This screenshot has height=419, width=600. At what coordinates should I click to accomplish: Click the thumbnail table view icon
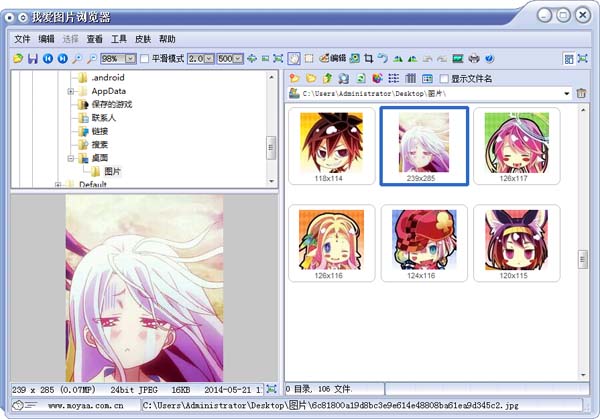pyautogui.click(x=427, y=78)
